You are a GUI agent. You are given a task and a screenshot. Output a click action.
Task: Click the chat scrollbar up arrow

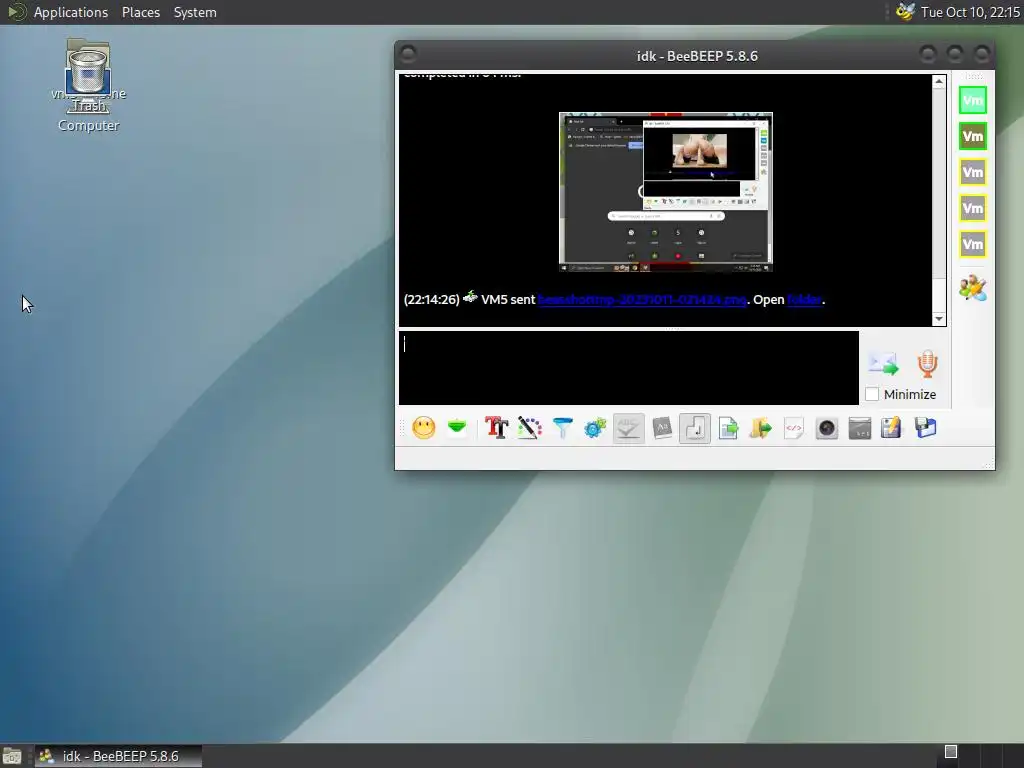point(939,82)
